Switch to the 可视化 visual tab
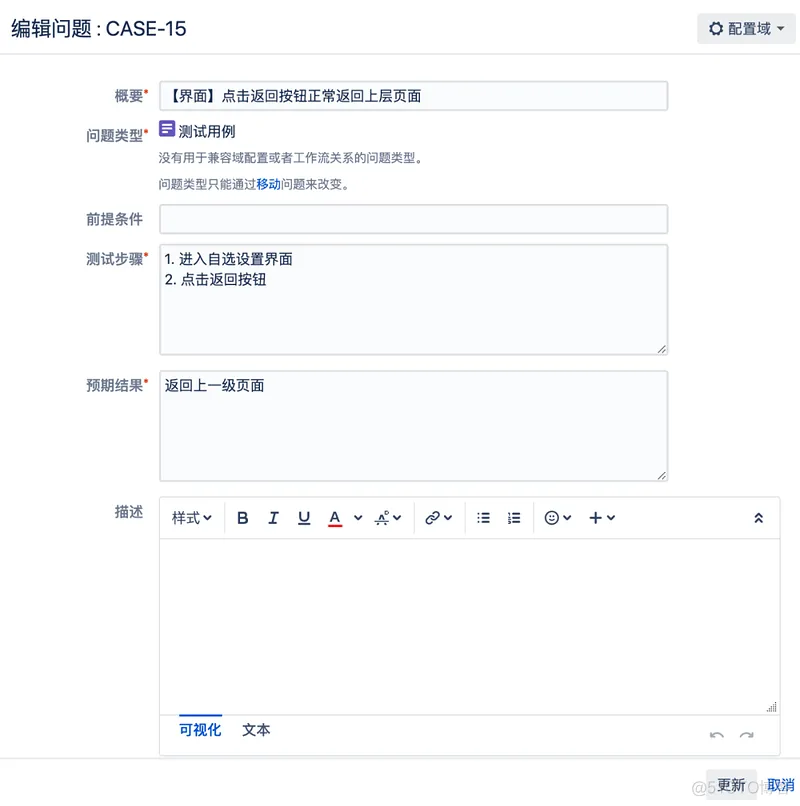This screenshot has width=800, height=806. click(x=200, y=729)
